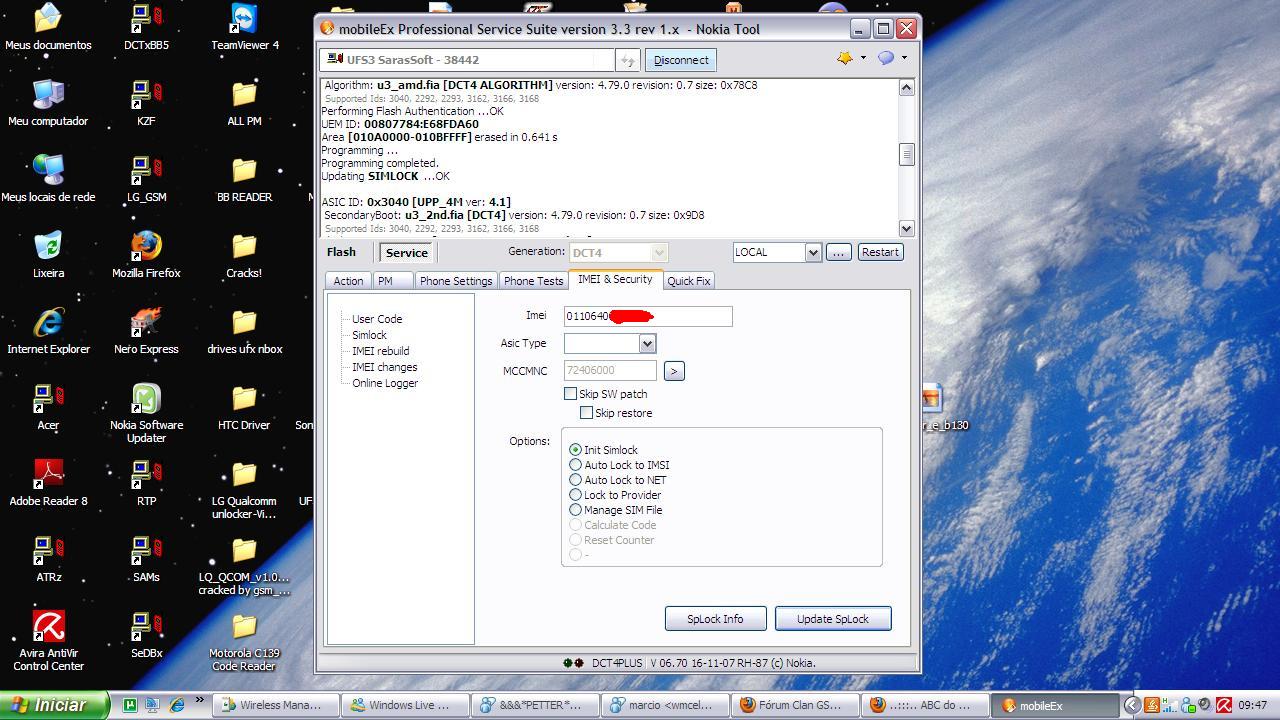Open Meus documentos desktop icon
1280x720 pixels.
(48, 27)
